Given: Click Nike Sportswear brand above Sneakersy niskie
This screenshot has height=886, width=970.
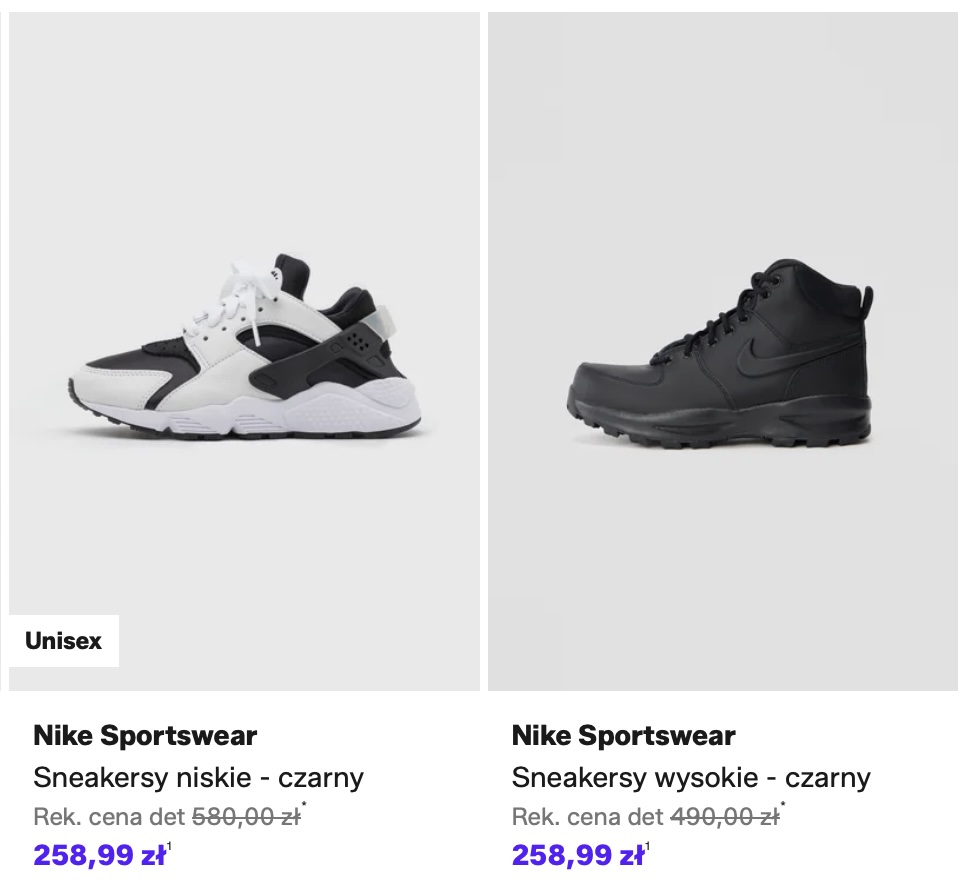Looking at the screenshot, I should click(x=145, y=736).
